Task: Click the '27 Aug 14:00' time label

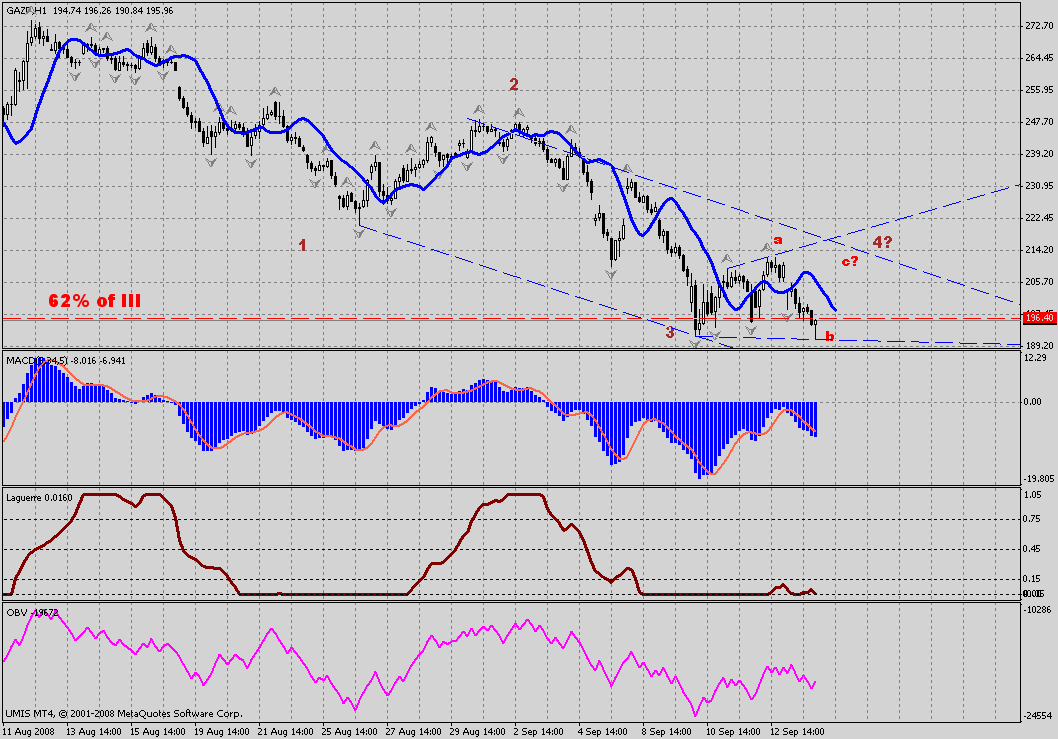Action: [414, 732]
